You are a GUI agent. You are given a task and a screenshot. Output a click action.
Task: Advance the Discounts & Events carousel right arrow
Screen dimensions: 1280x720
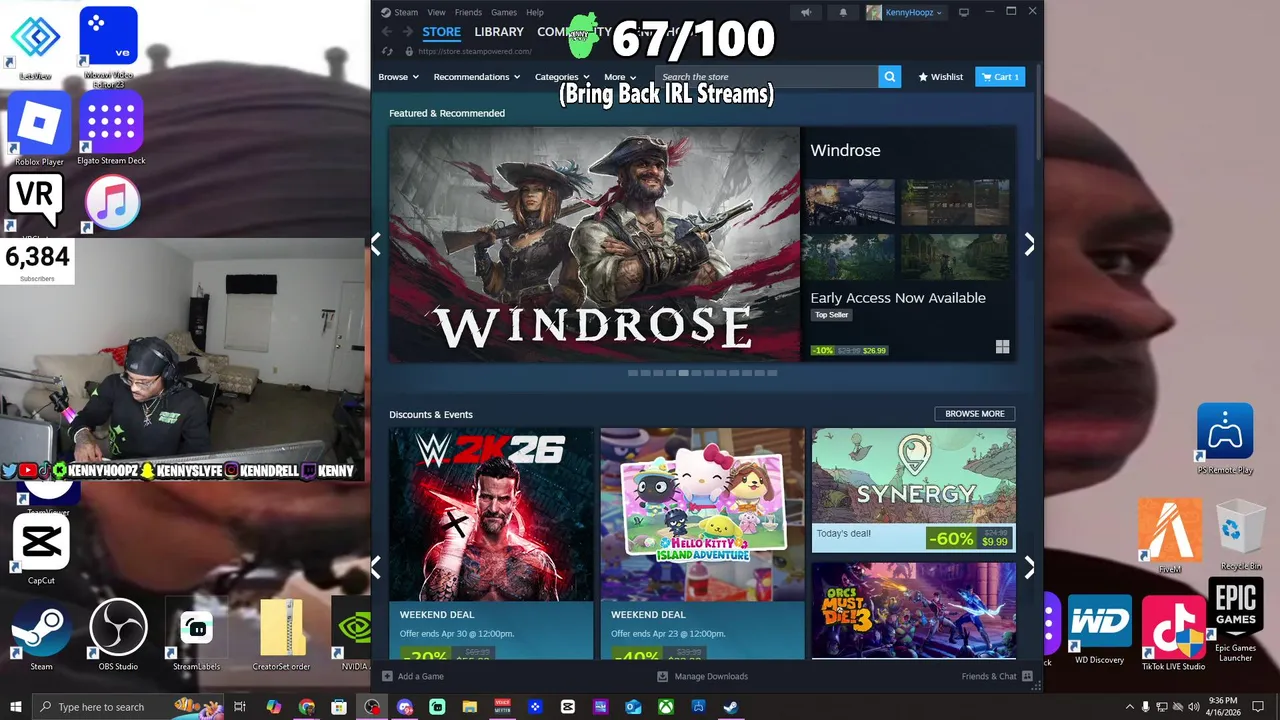1029,567
